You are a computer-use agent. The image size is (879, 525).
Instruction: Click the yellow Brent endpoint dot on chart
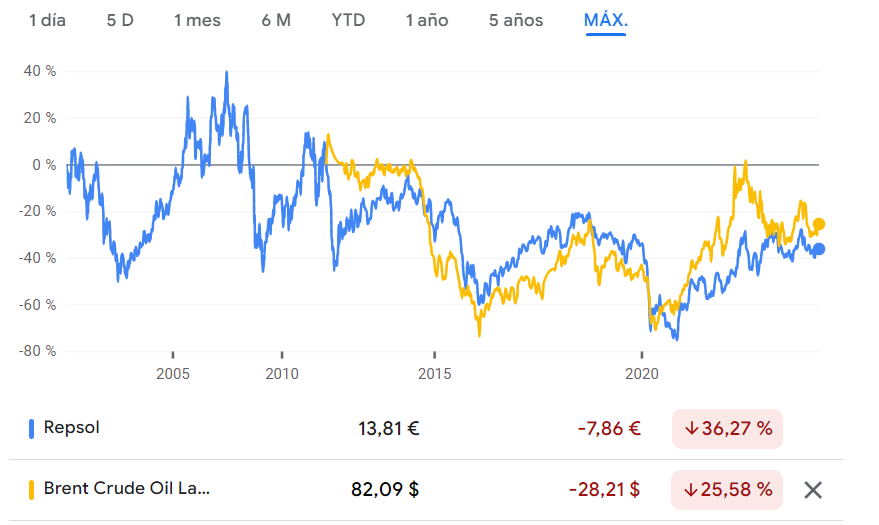[819, 224]
